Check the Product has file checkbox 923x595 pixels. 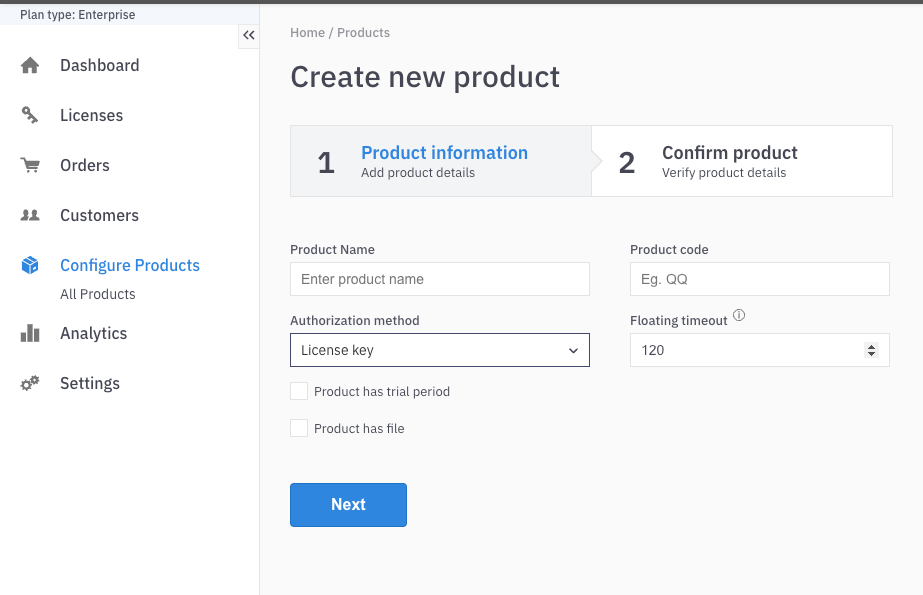[299, 428]
